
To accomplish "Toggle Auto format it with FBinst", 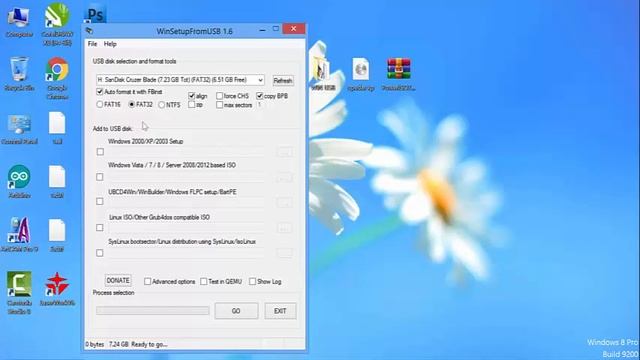I will point(99,92).
